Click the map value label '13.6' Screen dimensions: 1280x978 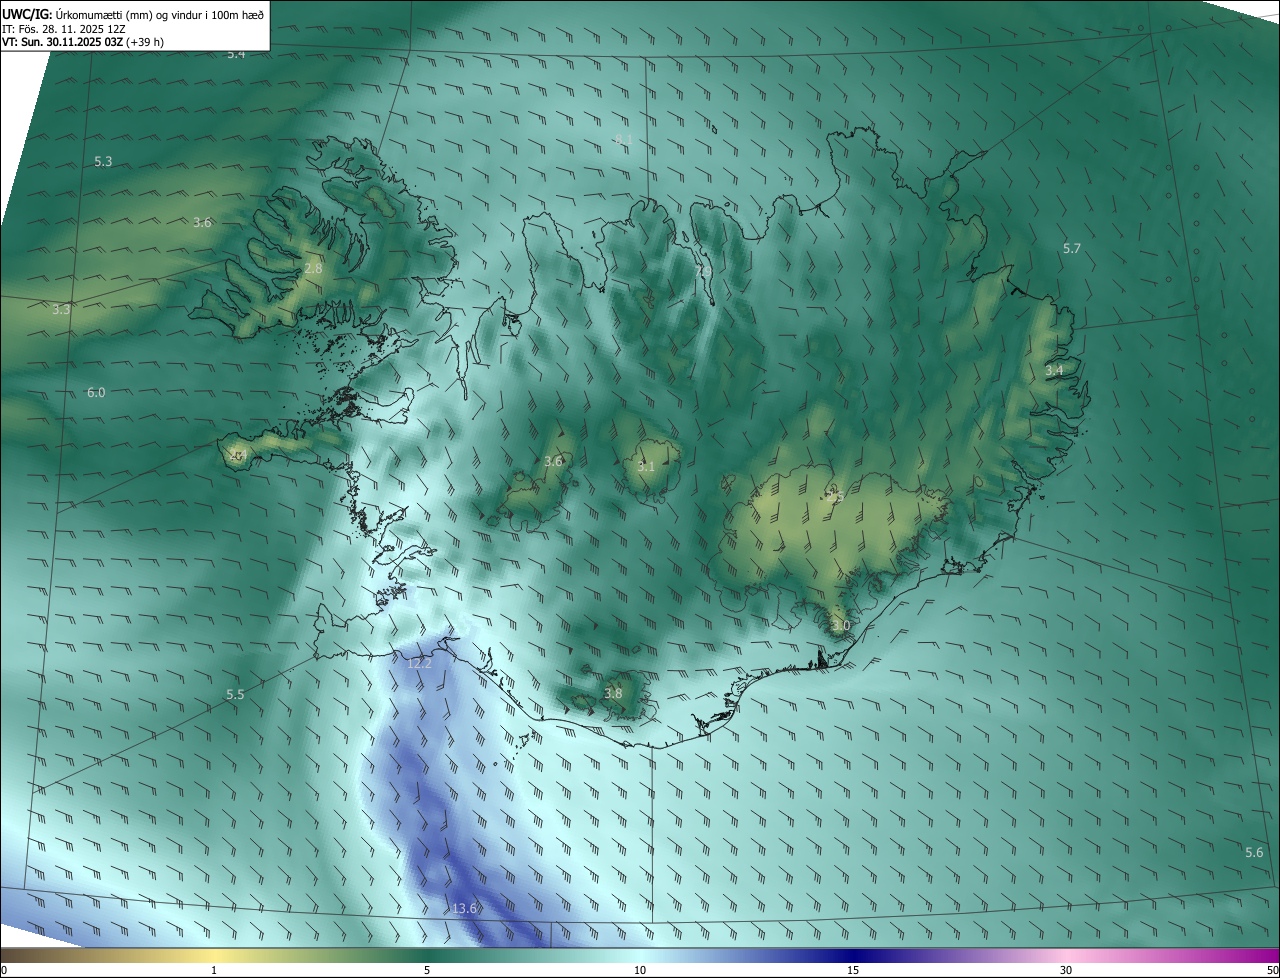(465, 908)
